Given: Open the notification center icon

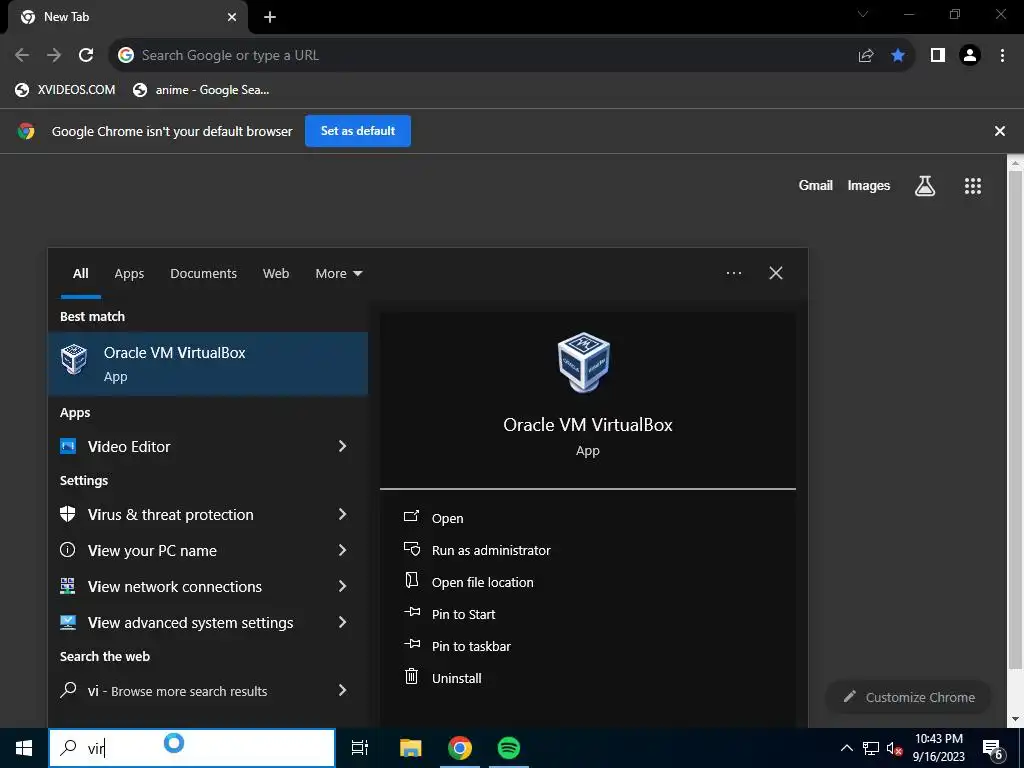Looking at the screenshot, I should point(993,748).
